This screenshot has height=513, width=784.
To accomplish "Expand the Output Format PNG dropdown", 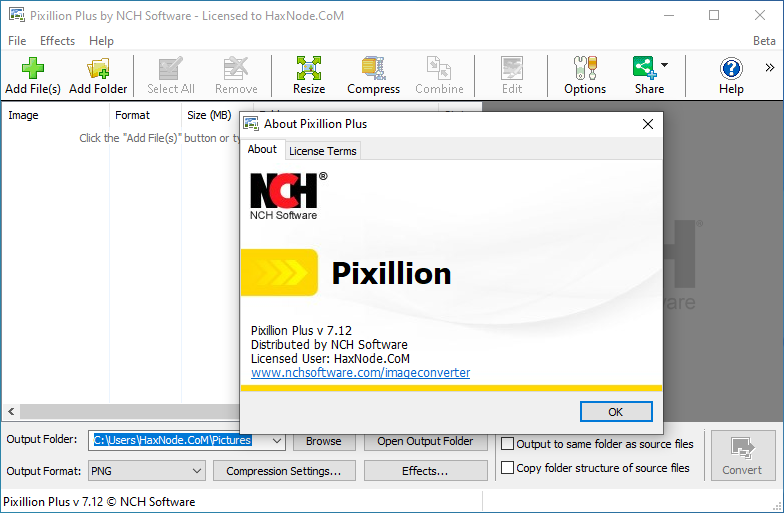I will point(196,471).
